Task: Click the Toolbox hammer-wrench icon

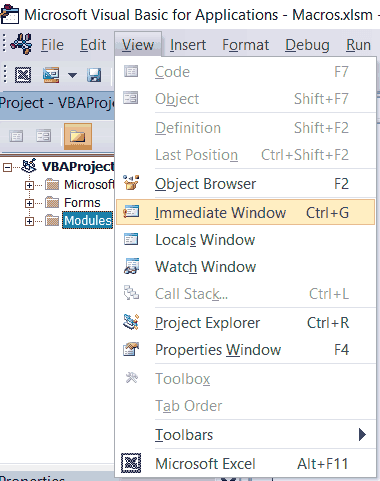Action: pos(131,378)
